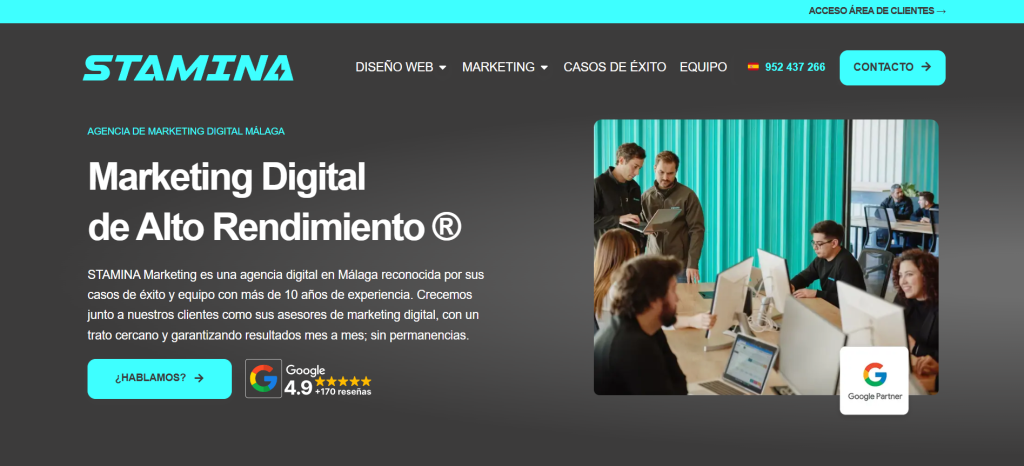
Task: Click the arrow in the ¿HABLAMOS? button
Action: click(199, 378)
